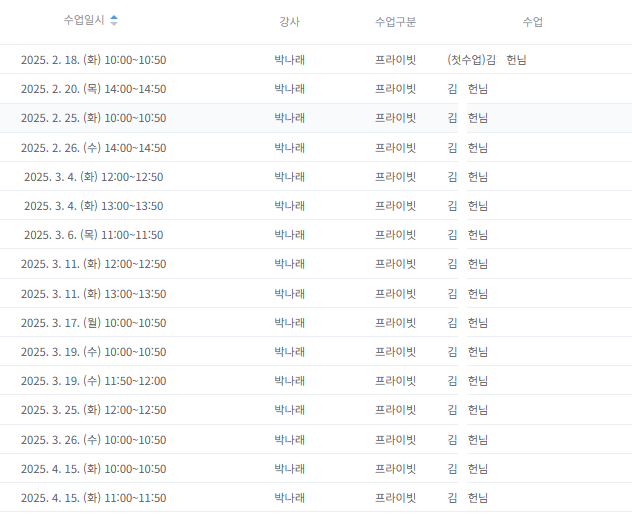Click 박나래 in the 3. 19. 10:00~10:50 row
Image resolution: width=632 pixels, height=515 pixels.
click(x=289, y=352)
